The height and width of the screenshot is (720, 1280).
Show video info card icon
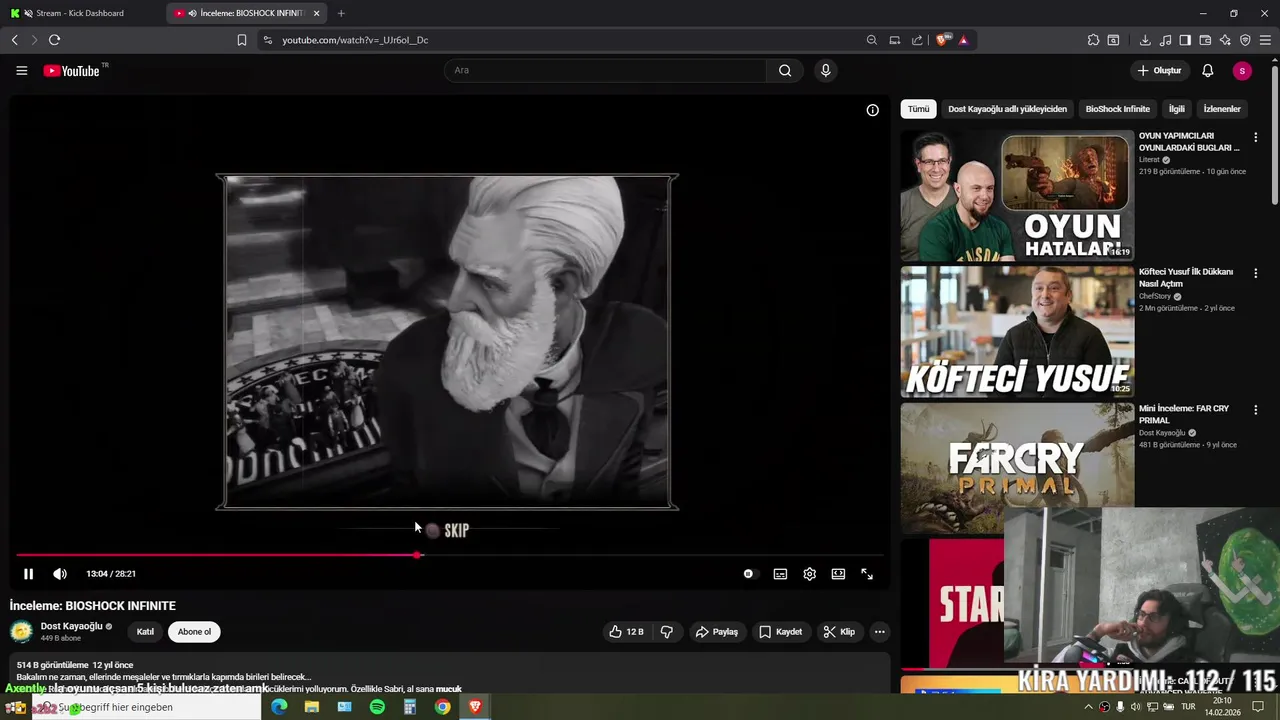coord(872,110)
